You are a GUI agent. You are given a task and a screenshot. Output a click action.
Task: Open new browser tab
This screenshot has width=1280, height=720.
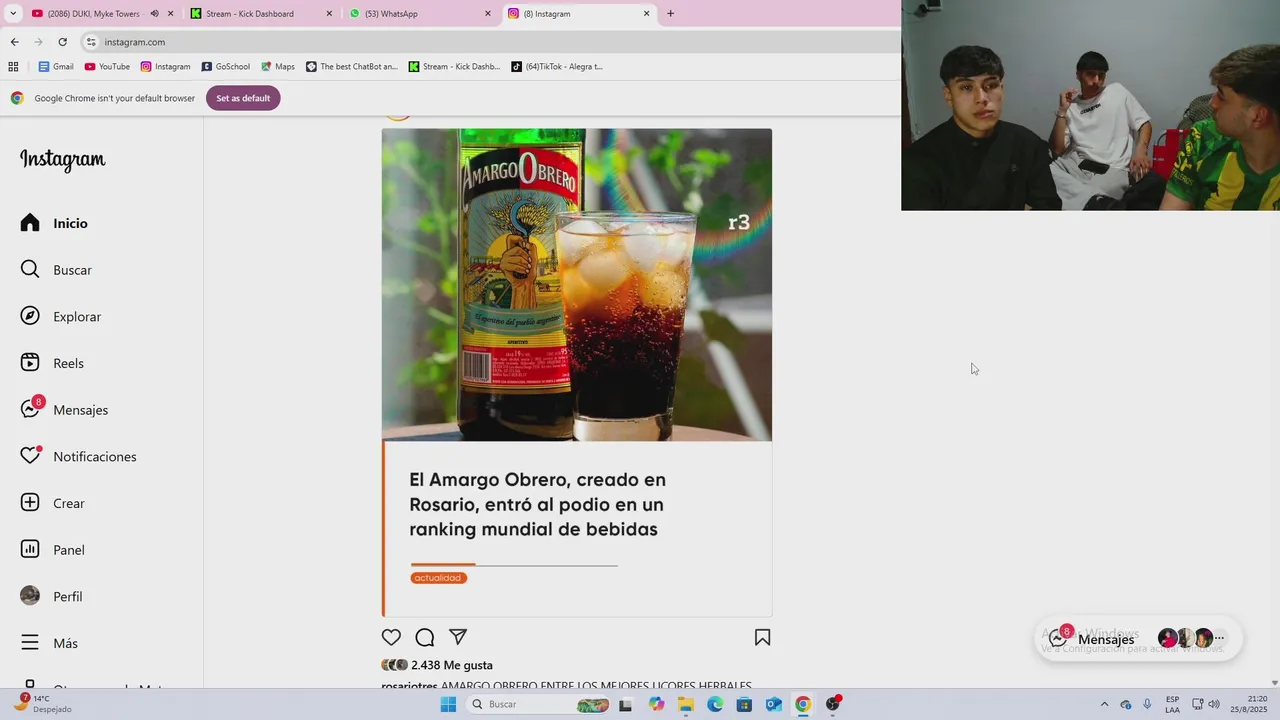pyautogui.click(x=670, y=14)
